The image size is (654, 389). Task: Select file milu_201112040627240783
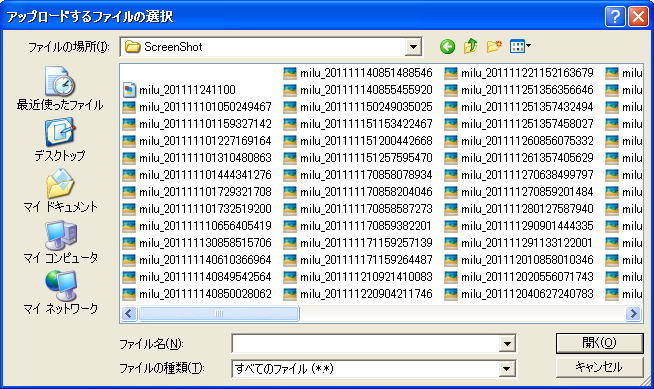[x=519, y=294]
